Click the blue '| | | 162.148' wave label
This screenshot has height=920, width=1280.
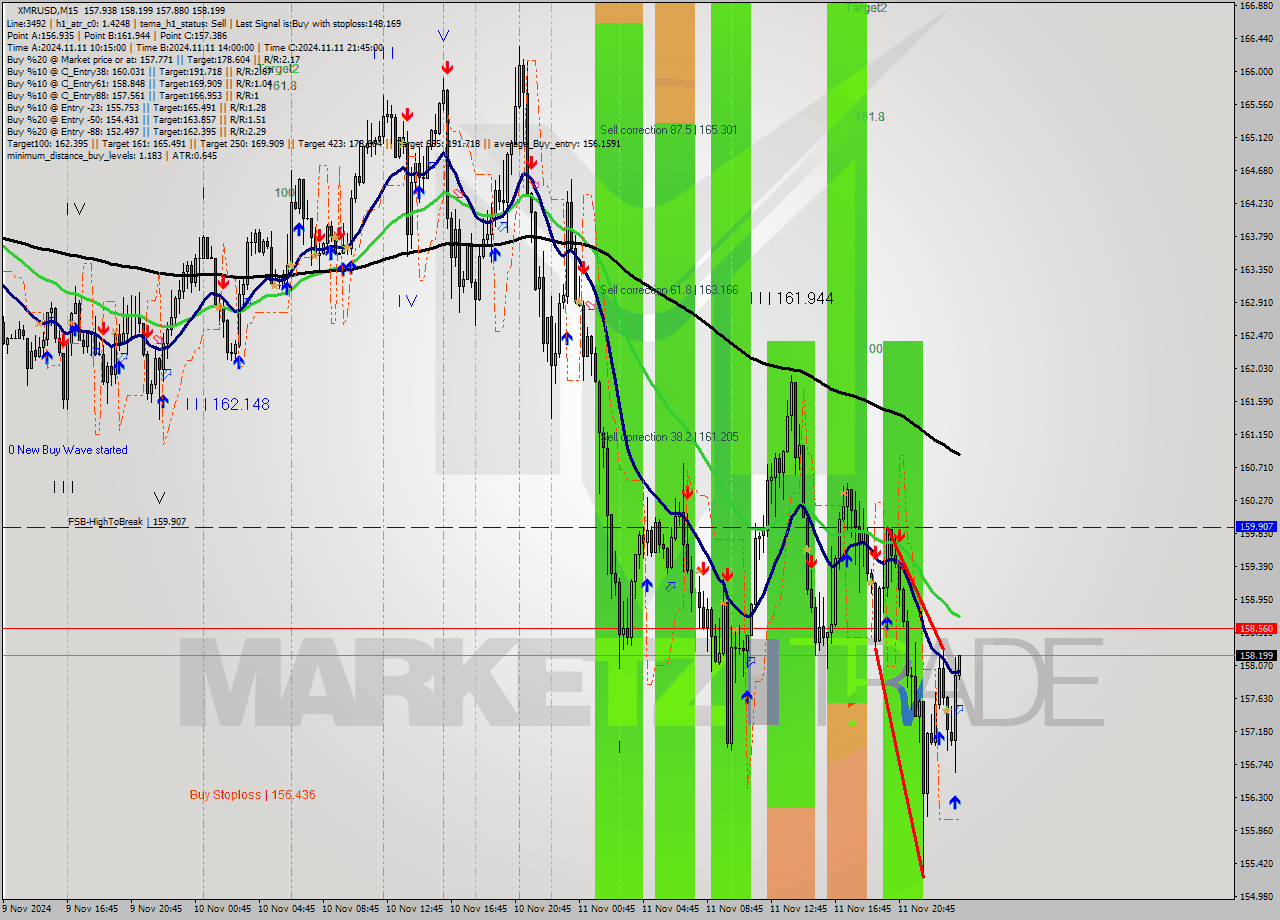(x=227, y=405)
